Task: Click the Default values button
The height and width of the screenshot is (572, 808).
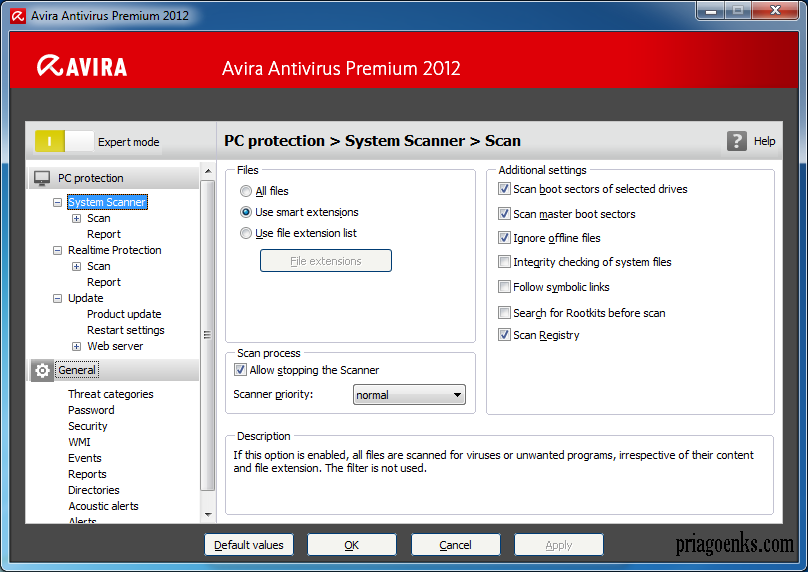Action: [x=249, y=545]
